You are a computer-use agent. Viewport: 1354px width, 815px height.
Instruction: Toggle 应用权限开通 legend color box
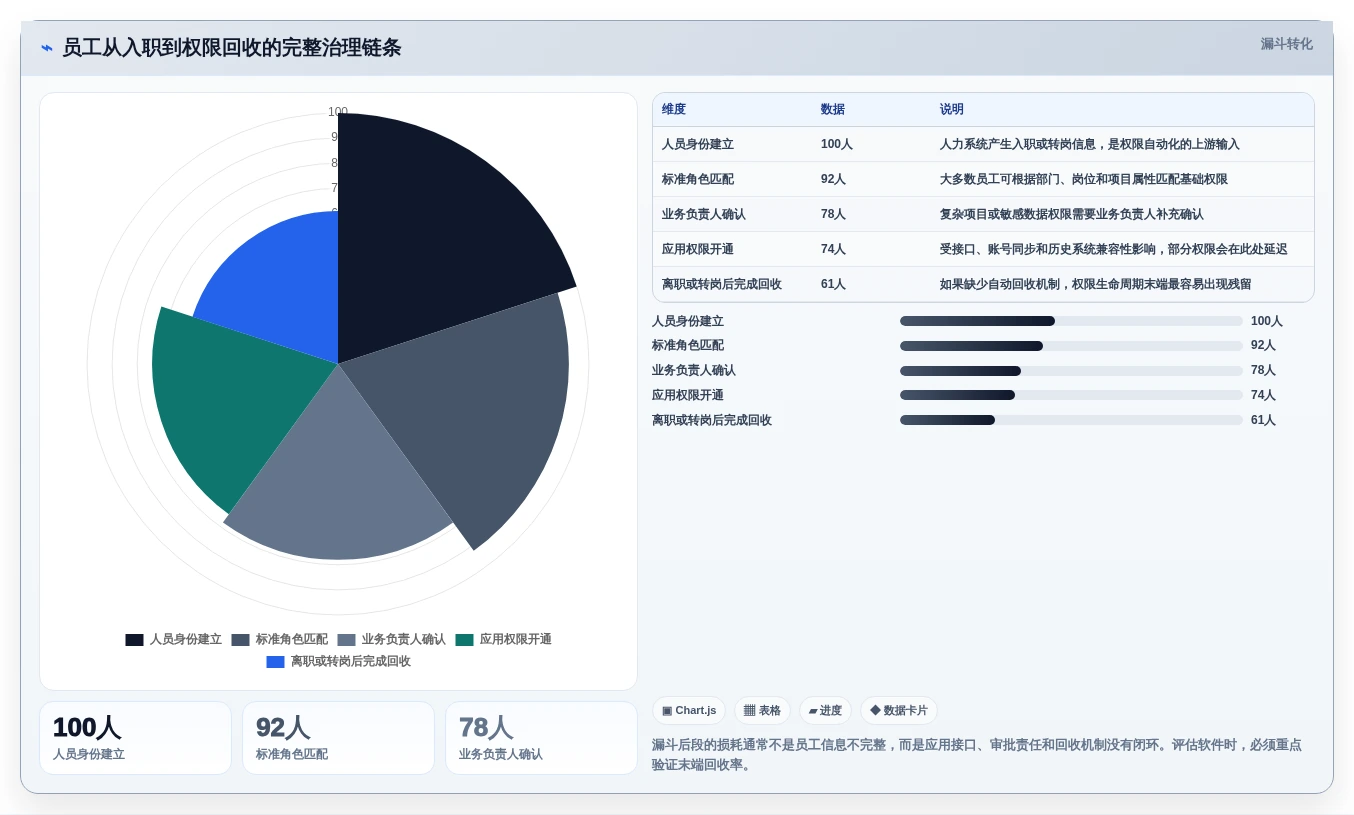pos(464,640)
